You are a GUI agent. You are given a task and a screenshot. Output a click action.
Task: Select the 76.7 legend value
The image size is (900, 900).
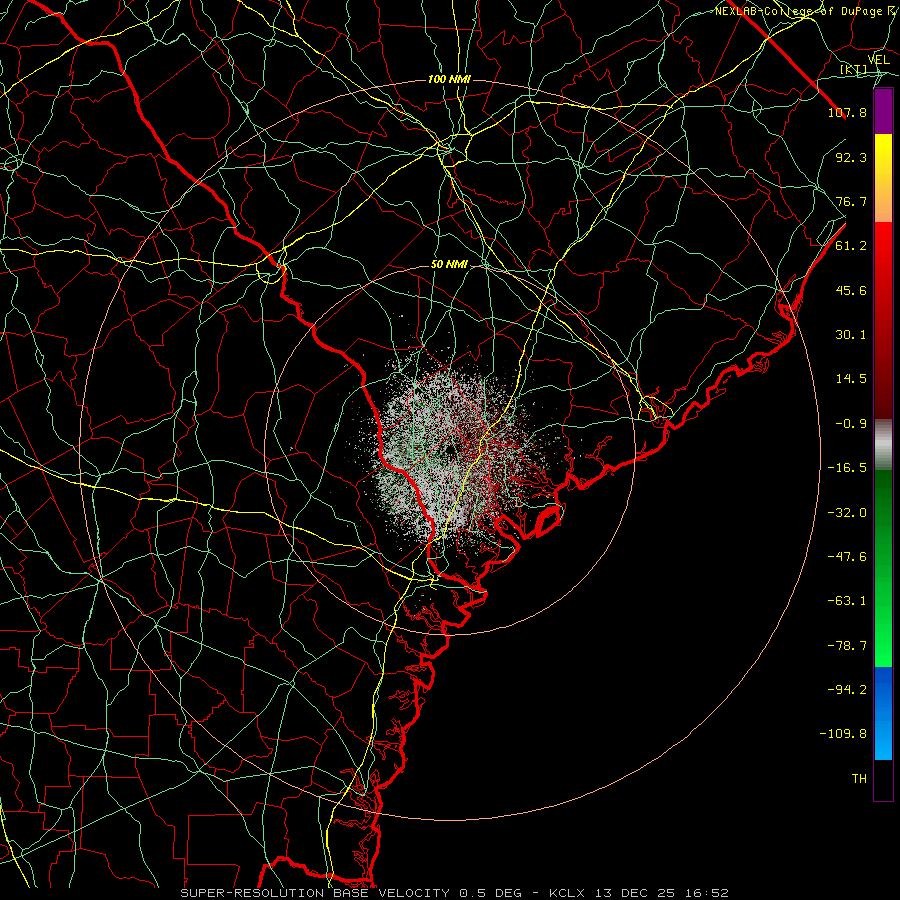[x=851, y=201]
